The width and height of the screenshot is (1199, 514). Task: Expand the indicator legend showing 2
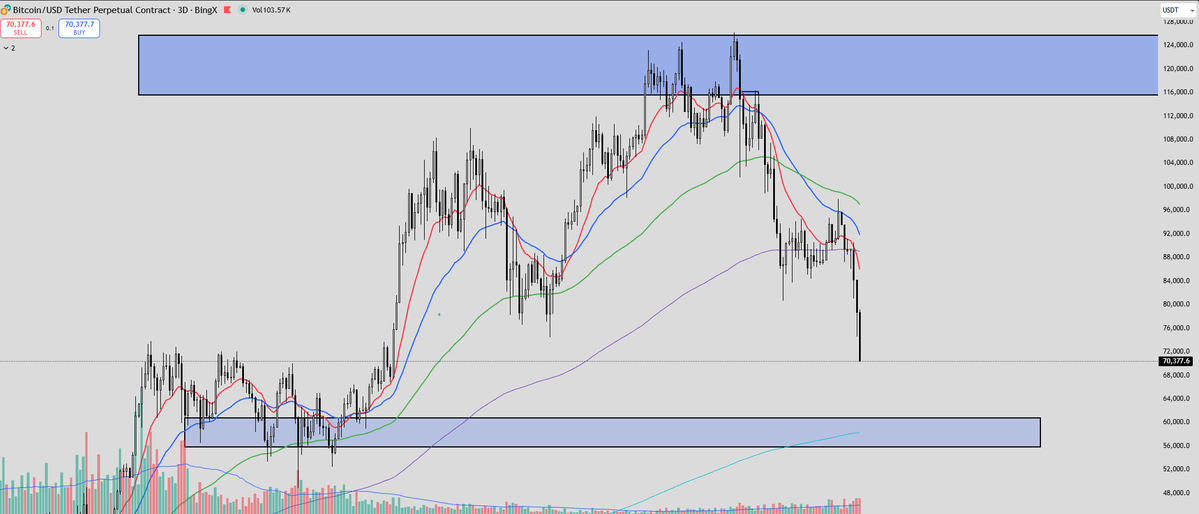9,47
